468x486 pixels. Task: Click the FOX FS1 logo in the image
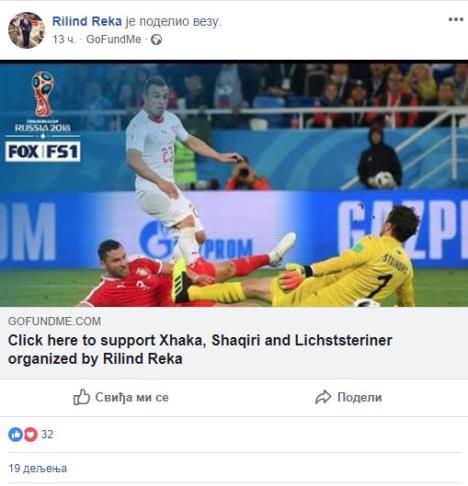43,152
